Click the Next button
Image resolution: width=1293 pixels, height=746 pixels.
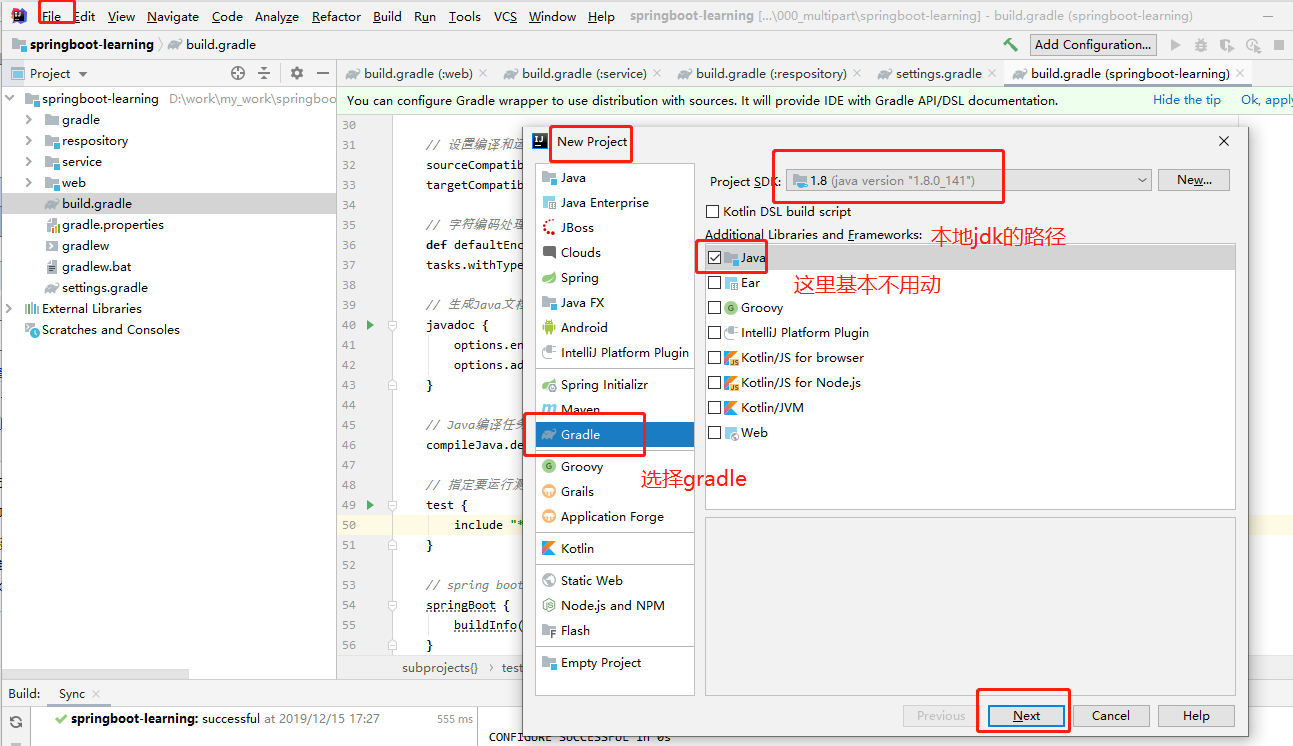click(x=1026, y=715)
